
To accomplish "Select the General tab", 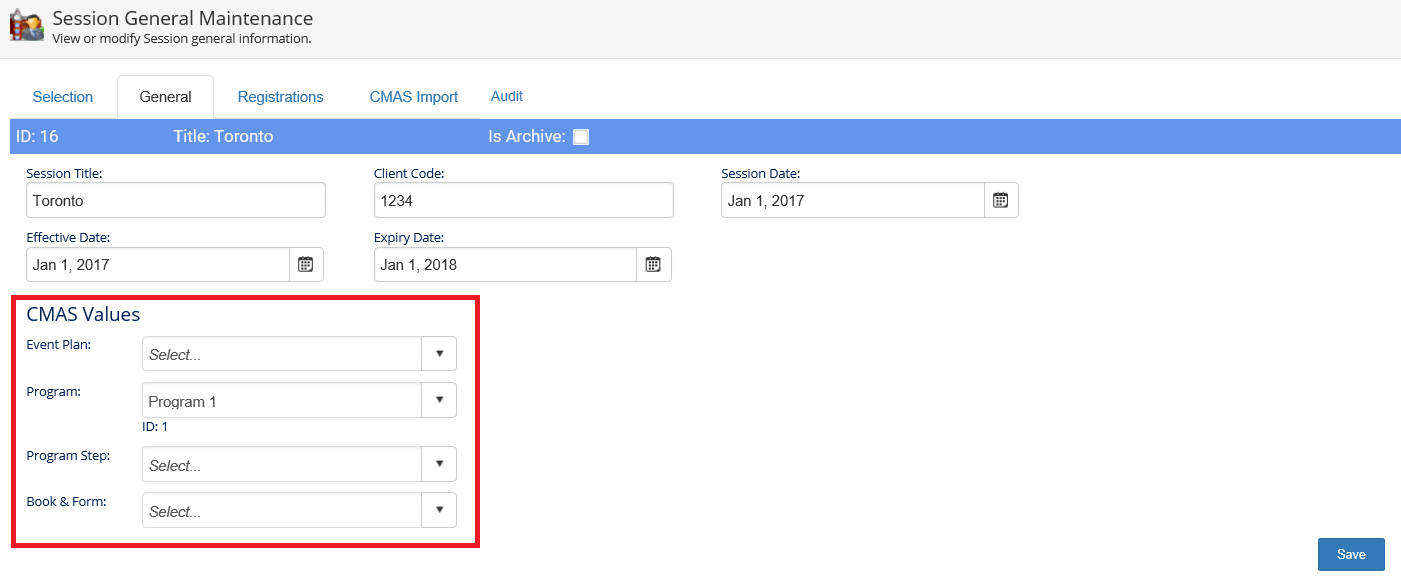I will coord(166,97).
